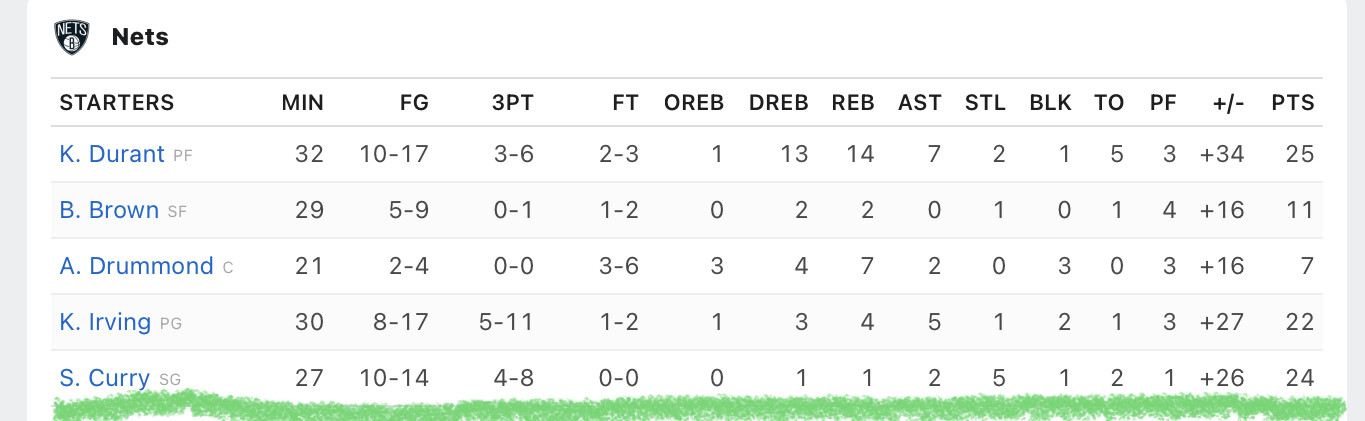Click the BLK column header
This screenshot has width=1365, height=421.
click(x=1051, y=102)
